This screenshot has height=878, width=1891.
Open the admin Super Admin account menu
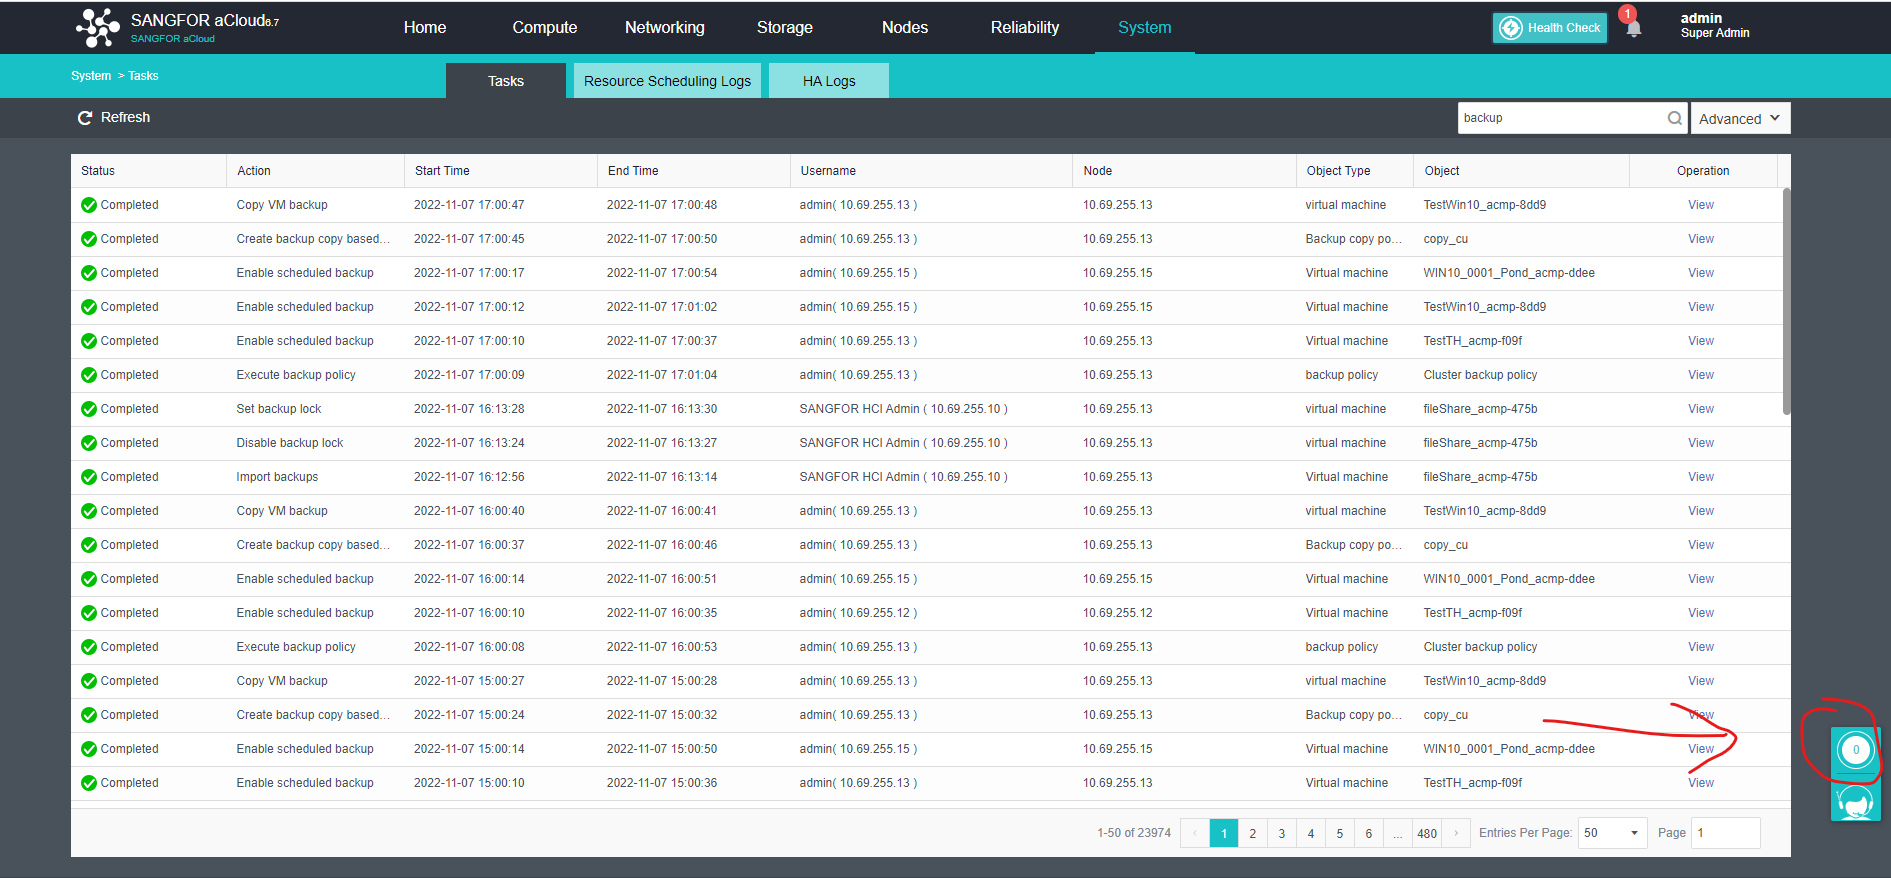tap(1715, 26)
